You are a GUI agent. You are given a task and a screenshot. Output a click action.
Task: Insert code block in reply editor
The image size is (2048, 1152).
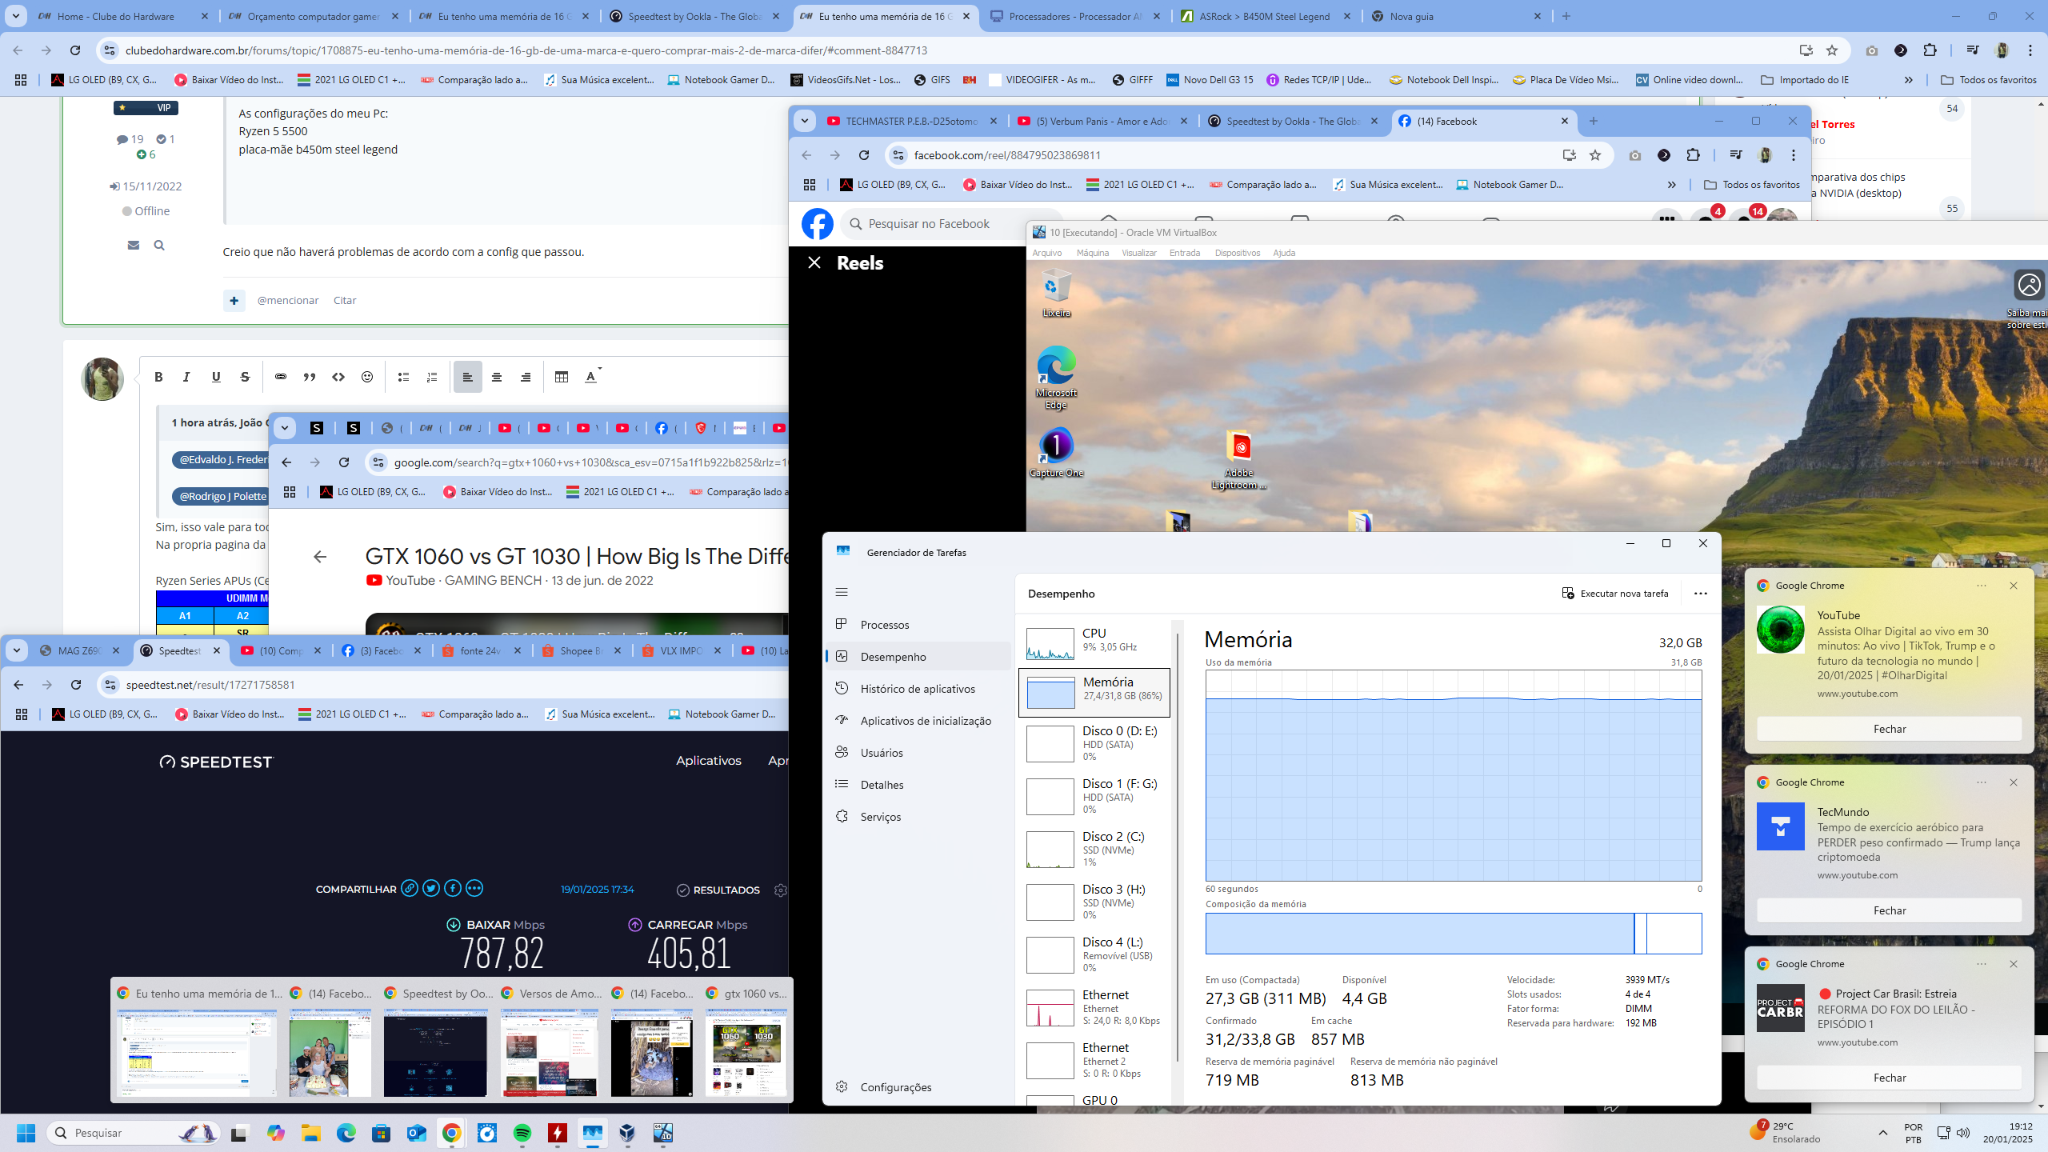[x=339, y=377]
